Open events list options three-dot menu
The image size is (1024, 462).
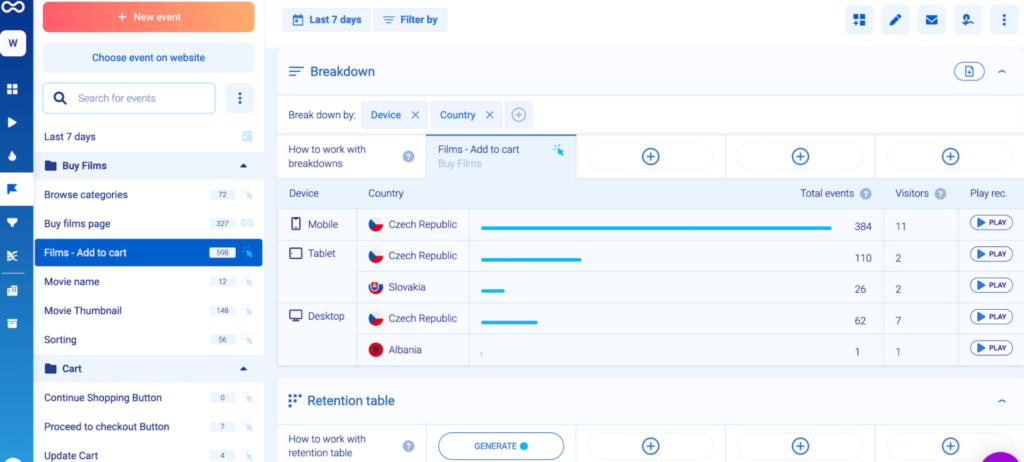[x=240, y=98]
